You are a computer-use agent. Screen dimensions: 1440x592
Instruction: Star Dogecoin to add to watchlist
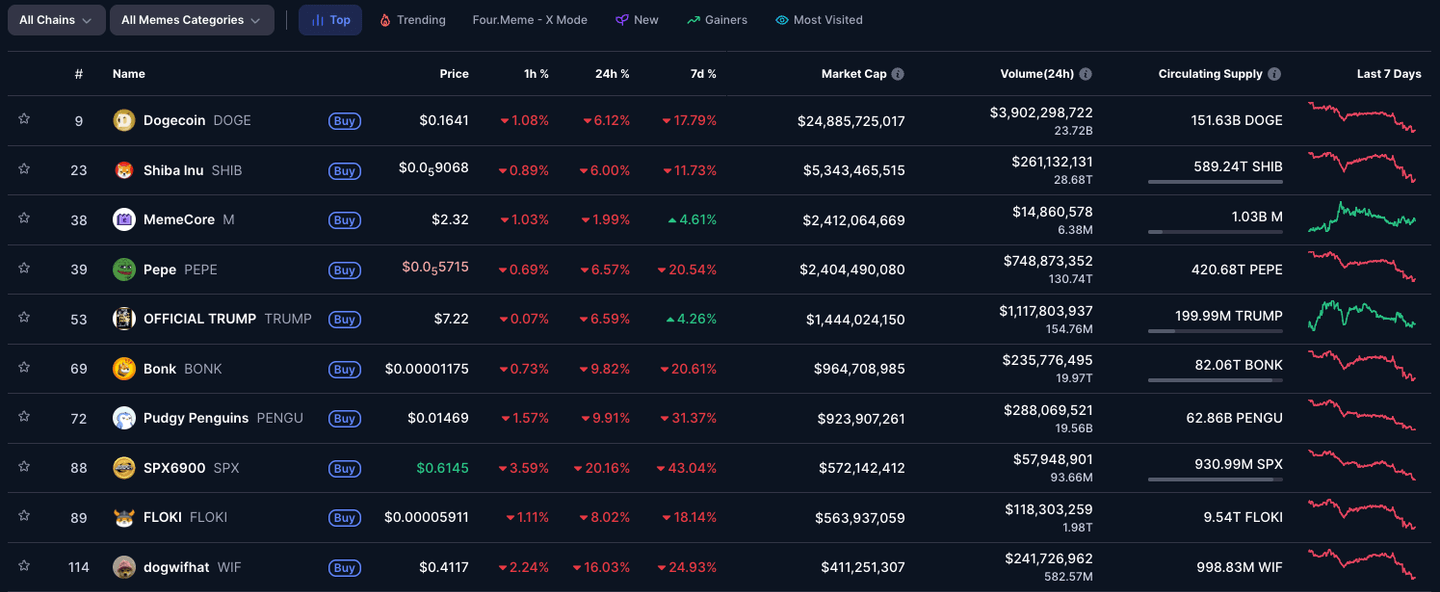pyautogui.click(x=24, y=119)
